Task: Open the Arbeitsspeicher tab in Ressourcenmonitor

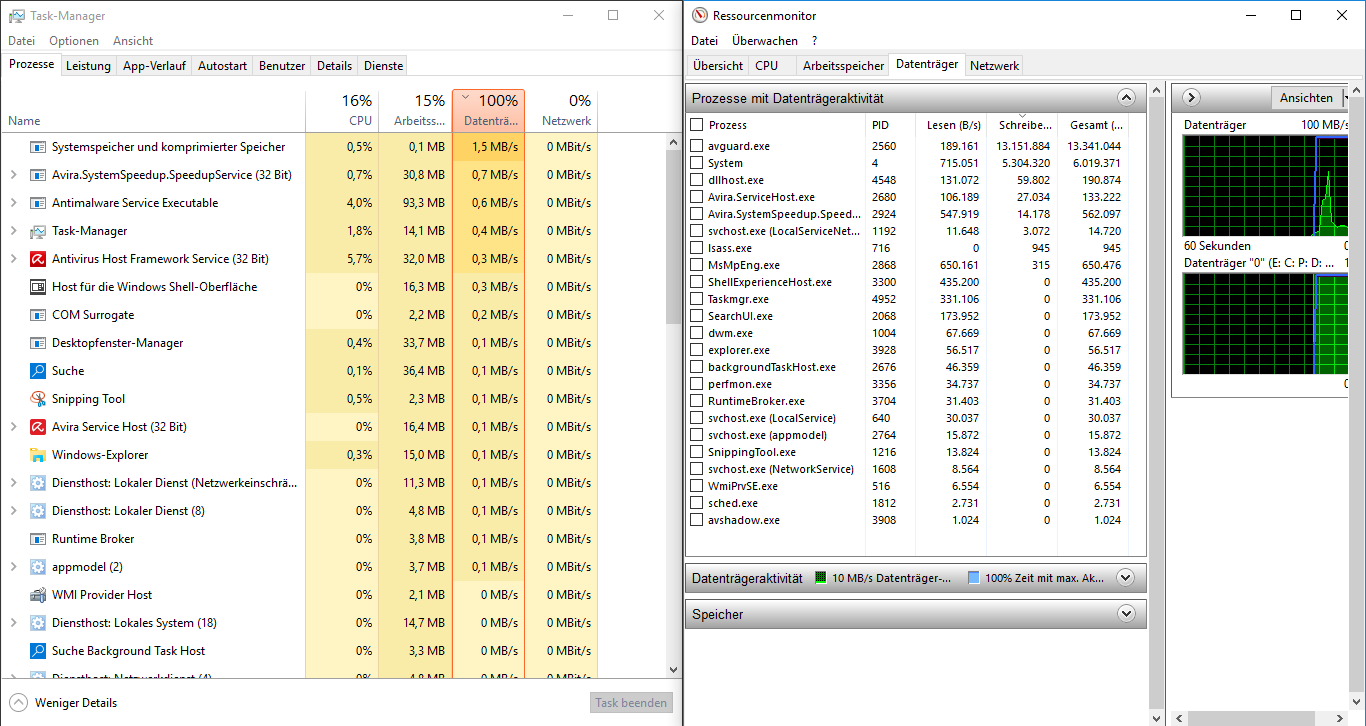Action: pyautogui.click(x=843, y=66)
